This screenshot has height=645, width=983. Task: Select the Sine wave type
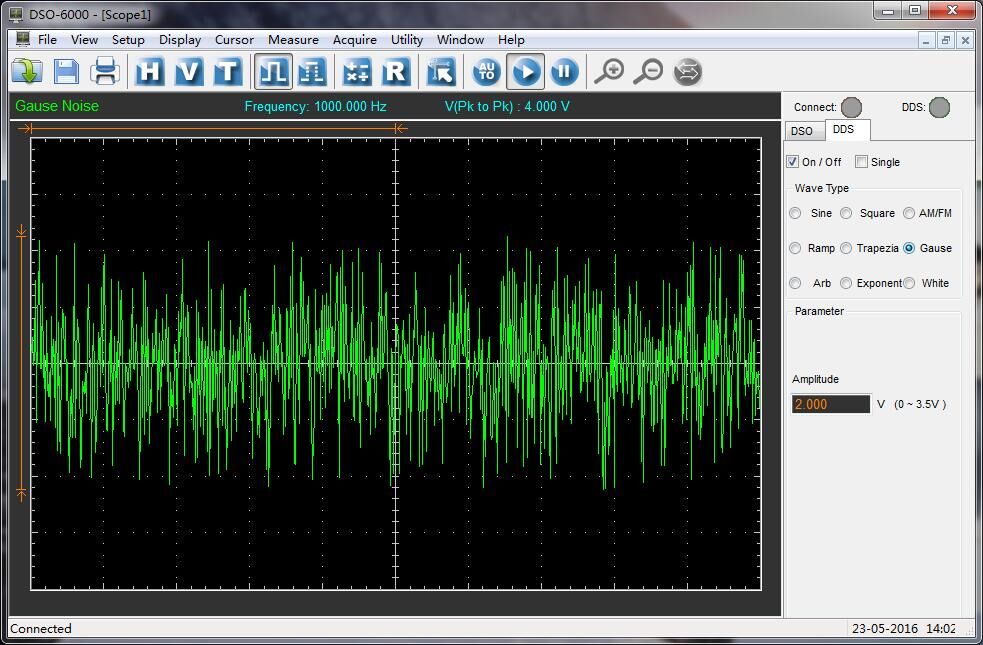[x=796, y=213]
